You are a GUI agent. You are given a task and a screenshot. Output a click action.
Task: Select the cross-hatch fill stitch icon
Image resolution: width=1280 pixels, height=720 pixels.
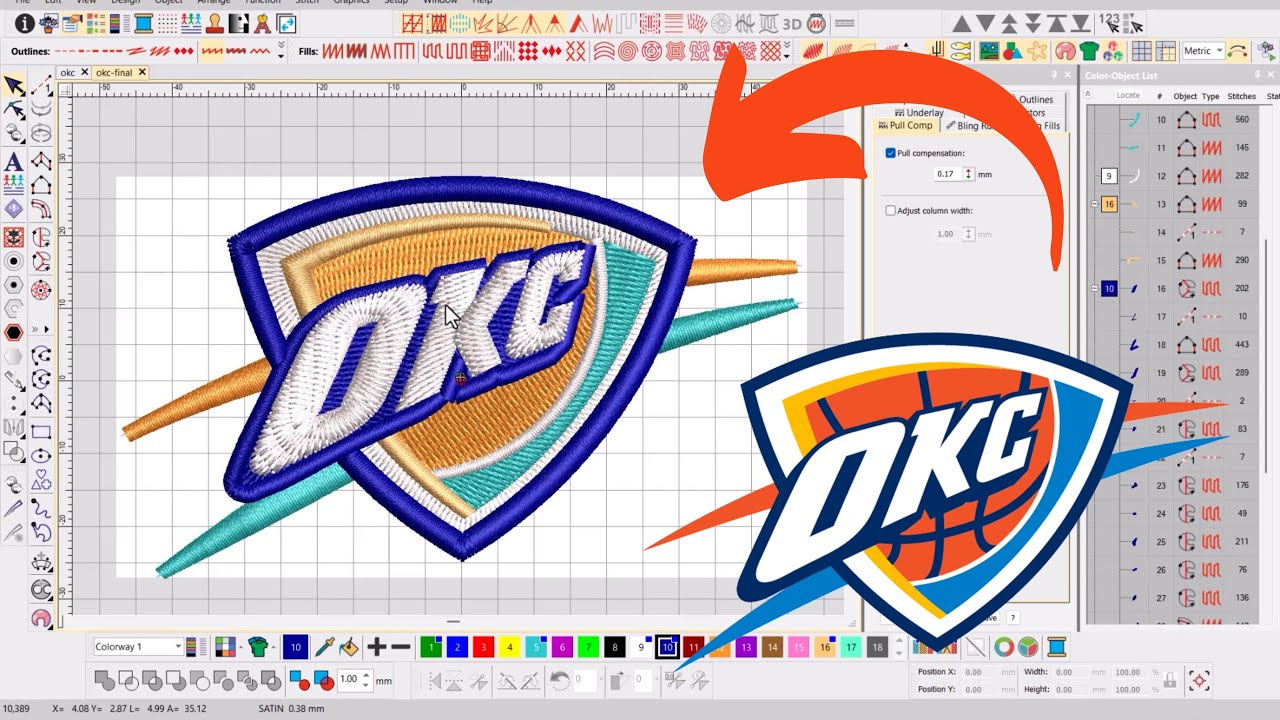click(x=770, y=50)
